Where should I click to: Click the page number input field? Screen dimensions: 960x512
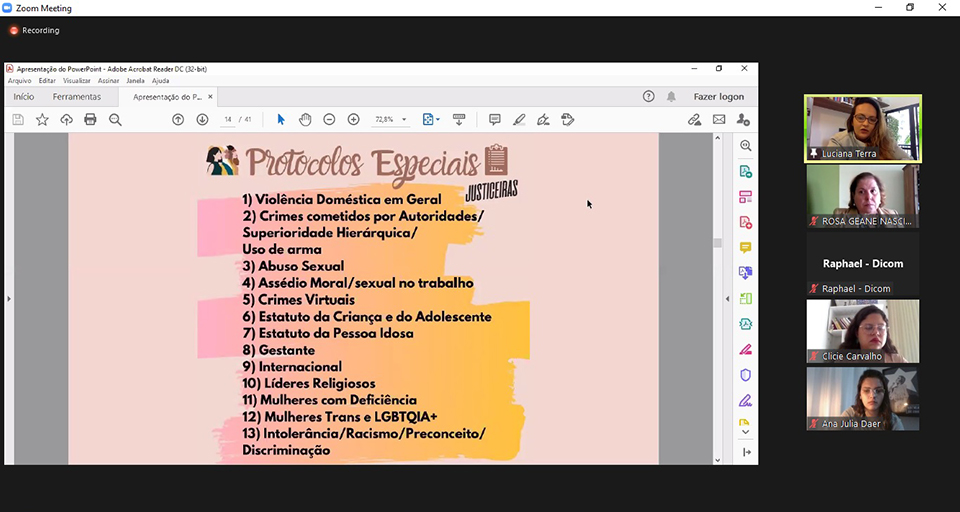click(x=228, y=120)
